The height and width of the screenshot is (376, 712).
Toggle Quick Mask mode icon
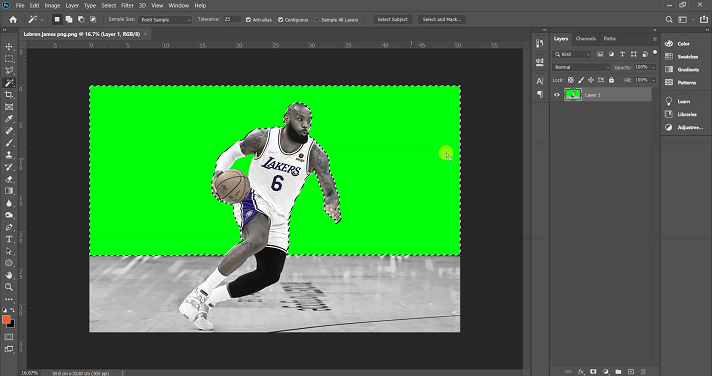[x=9, y=337]
